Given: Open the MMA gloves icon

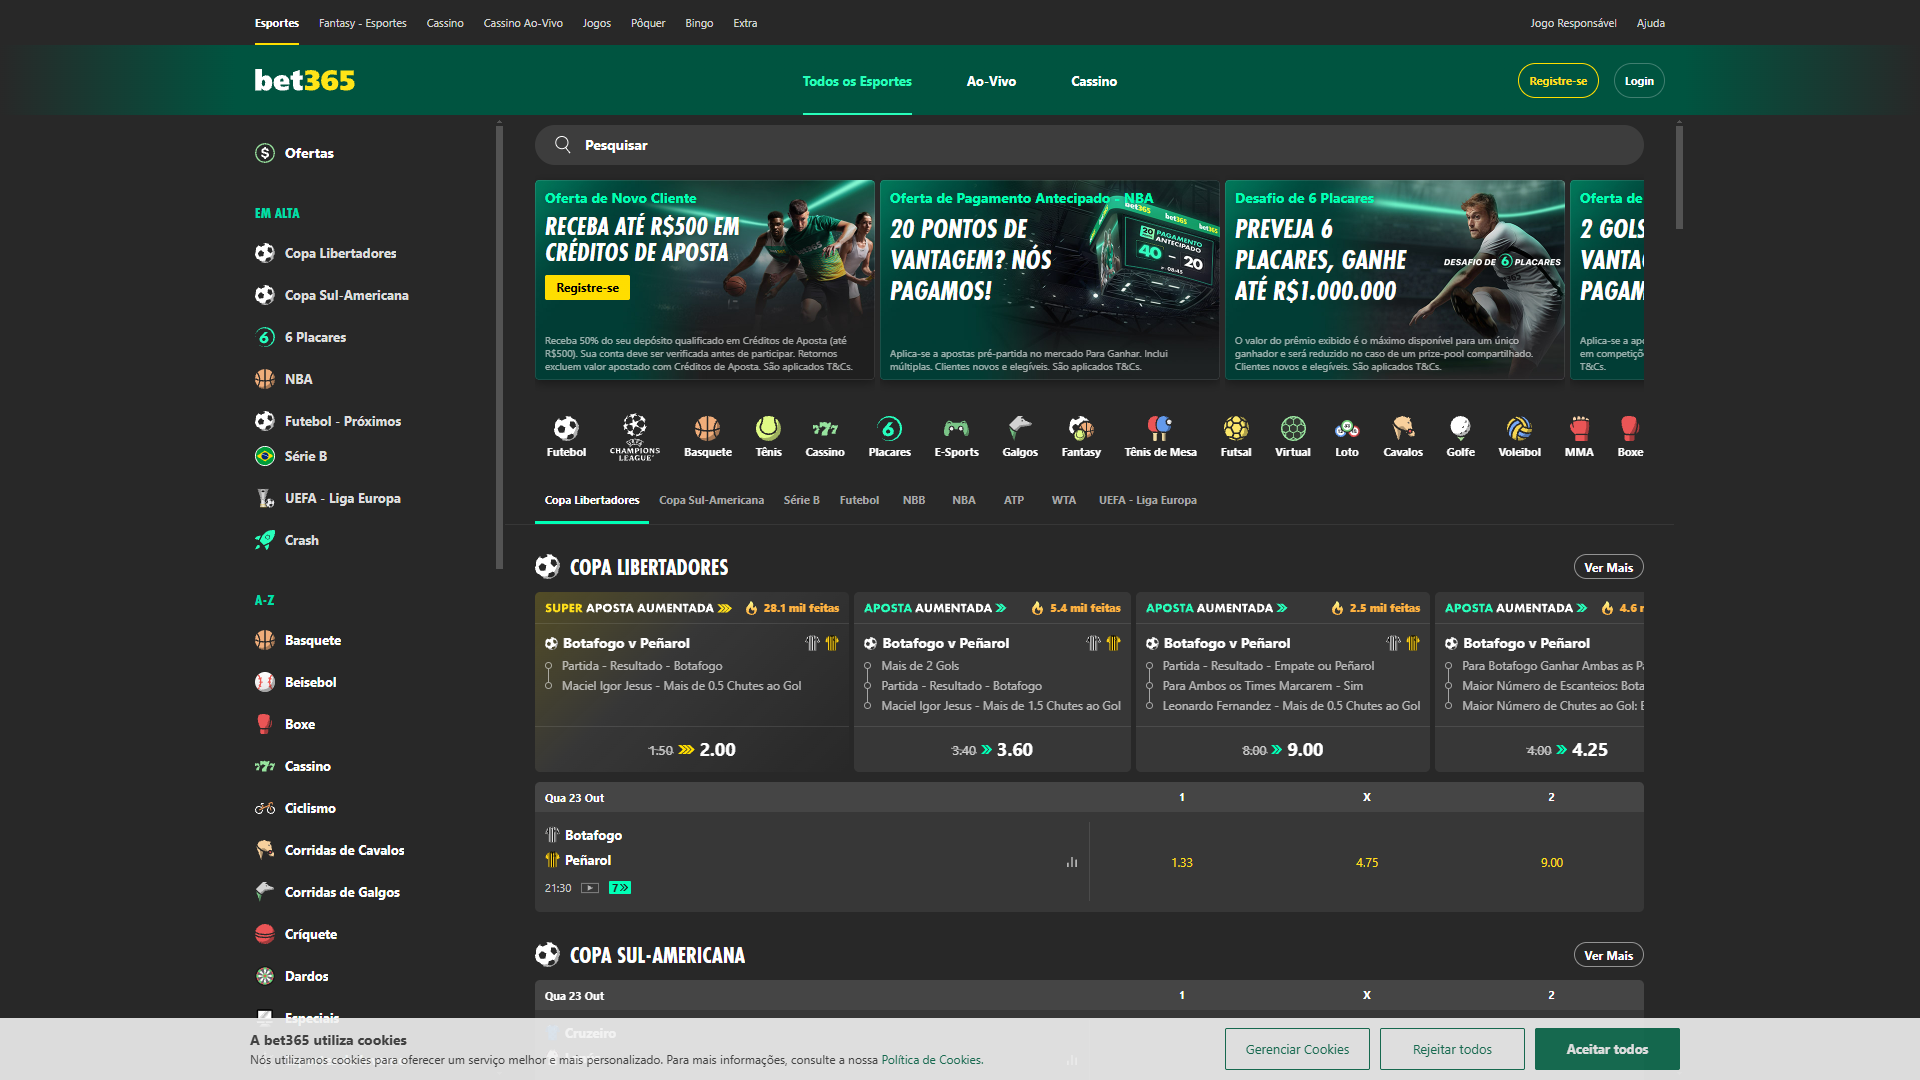Looking at the screenshot, I should (1579, 436).
